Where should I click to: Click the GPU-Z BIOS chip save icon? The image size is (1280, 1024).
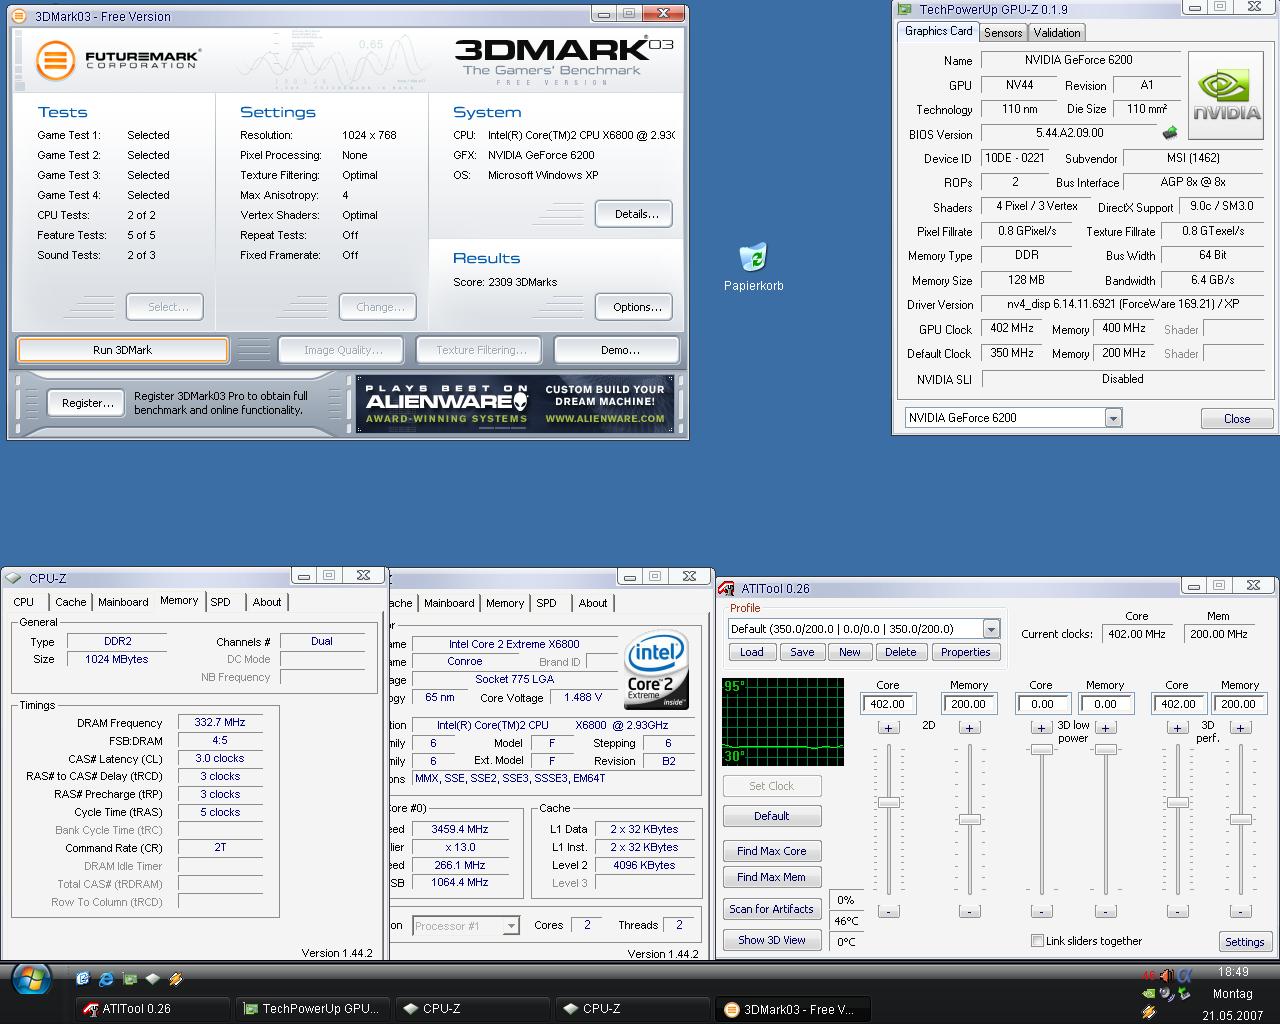point(1170,133)
